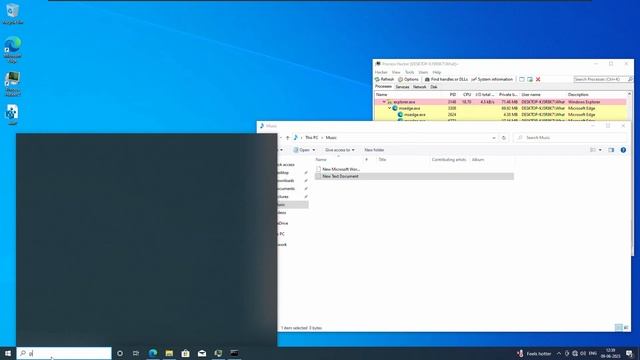Image resolution: width=640 pixels, height=360 pixels.
Task: Open Options in Process Hacker toolbar
Action: pyautogui.click(x=409, y=79)
